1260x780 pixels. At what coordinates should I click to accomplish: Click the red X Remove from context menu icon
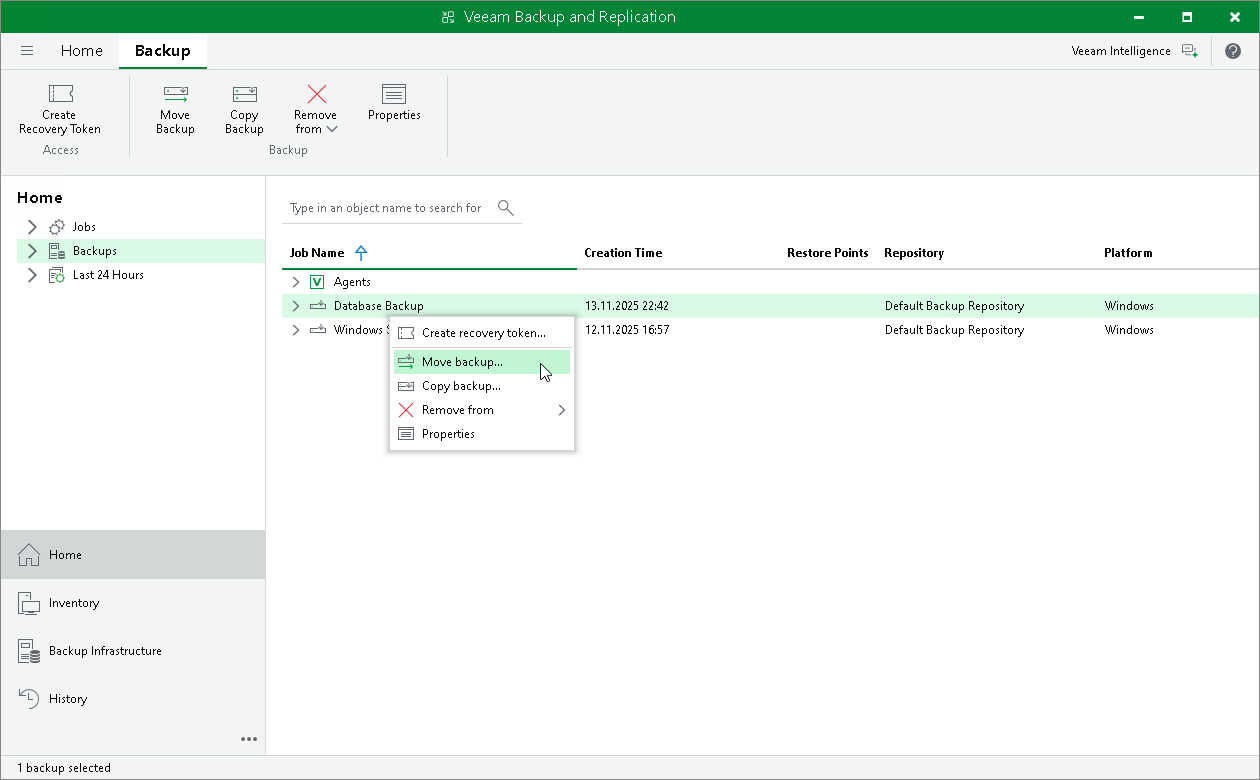point(406,410)
